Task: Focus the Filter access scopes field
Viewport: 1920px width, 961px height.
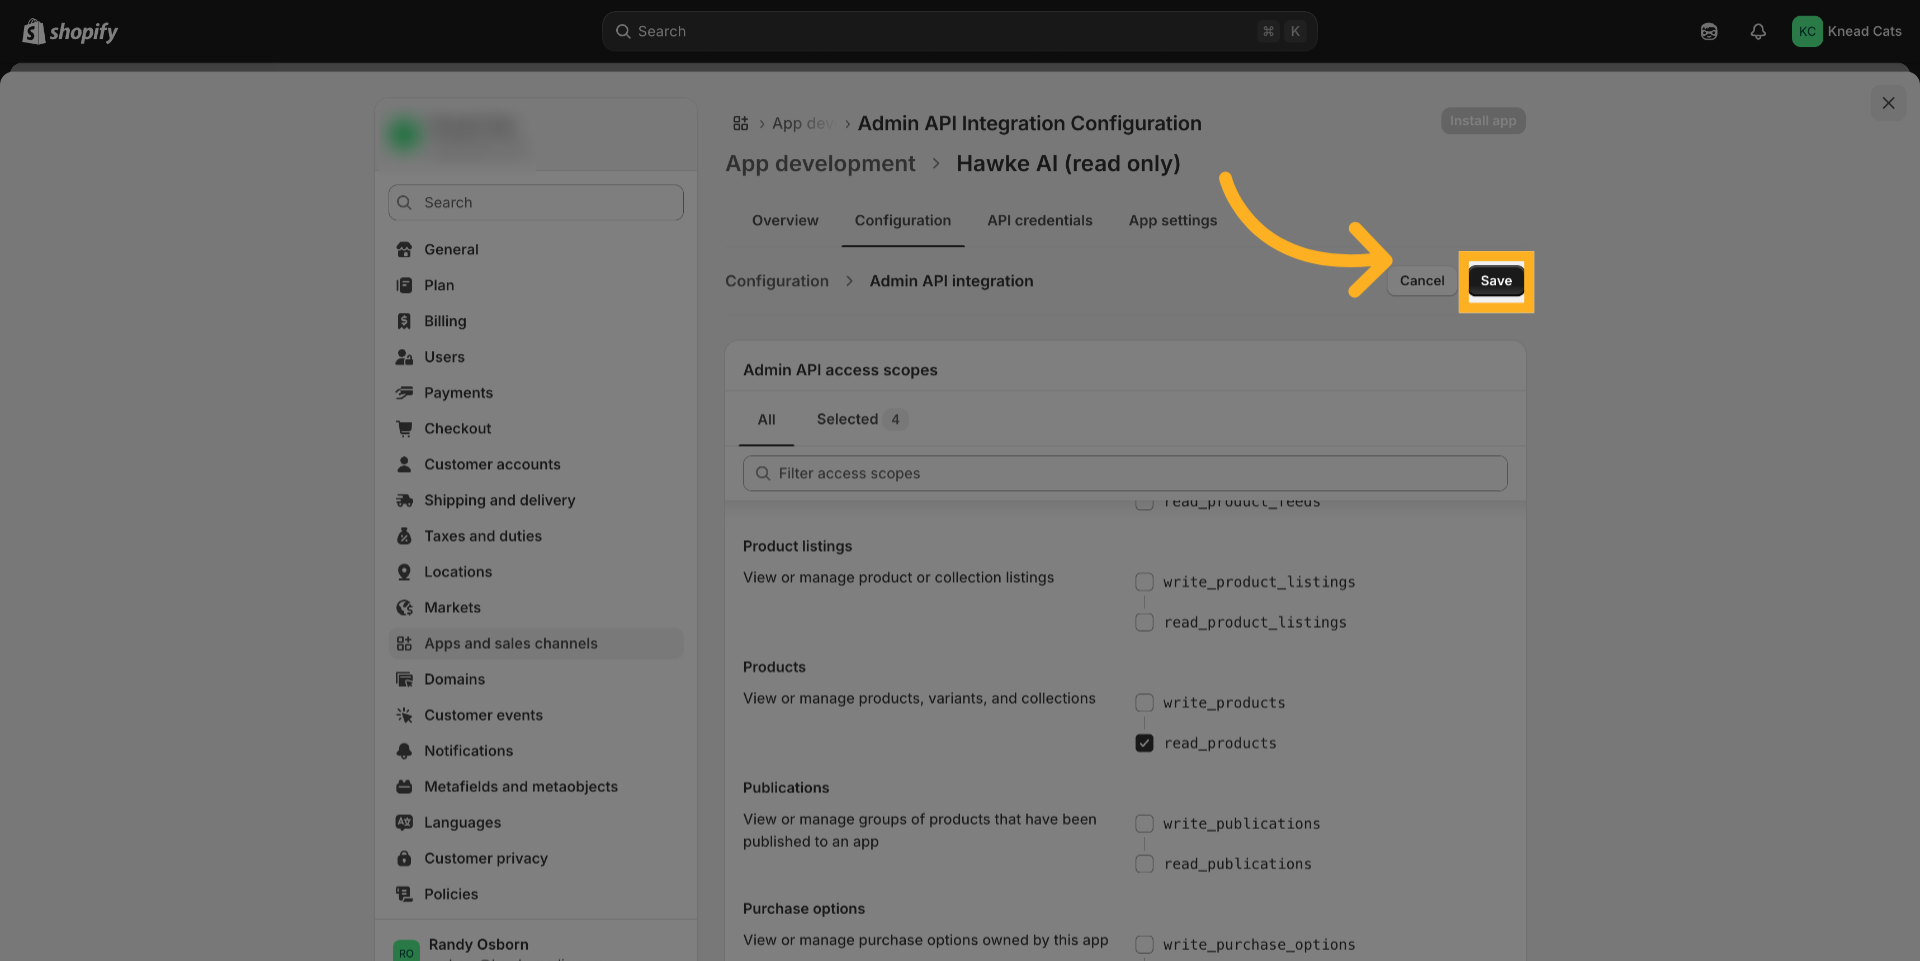Action: (x=1124, y=474)
